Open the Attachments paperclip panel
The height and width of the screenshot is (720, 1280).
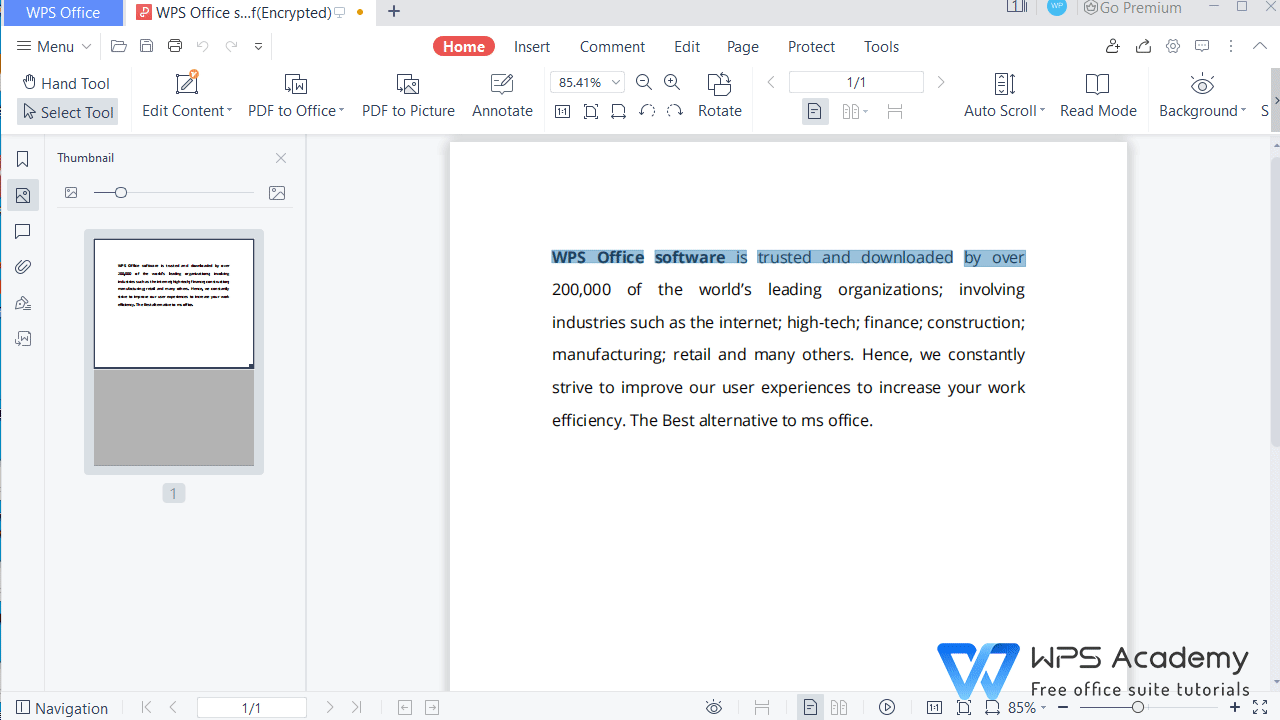pos(23,267)
